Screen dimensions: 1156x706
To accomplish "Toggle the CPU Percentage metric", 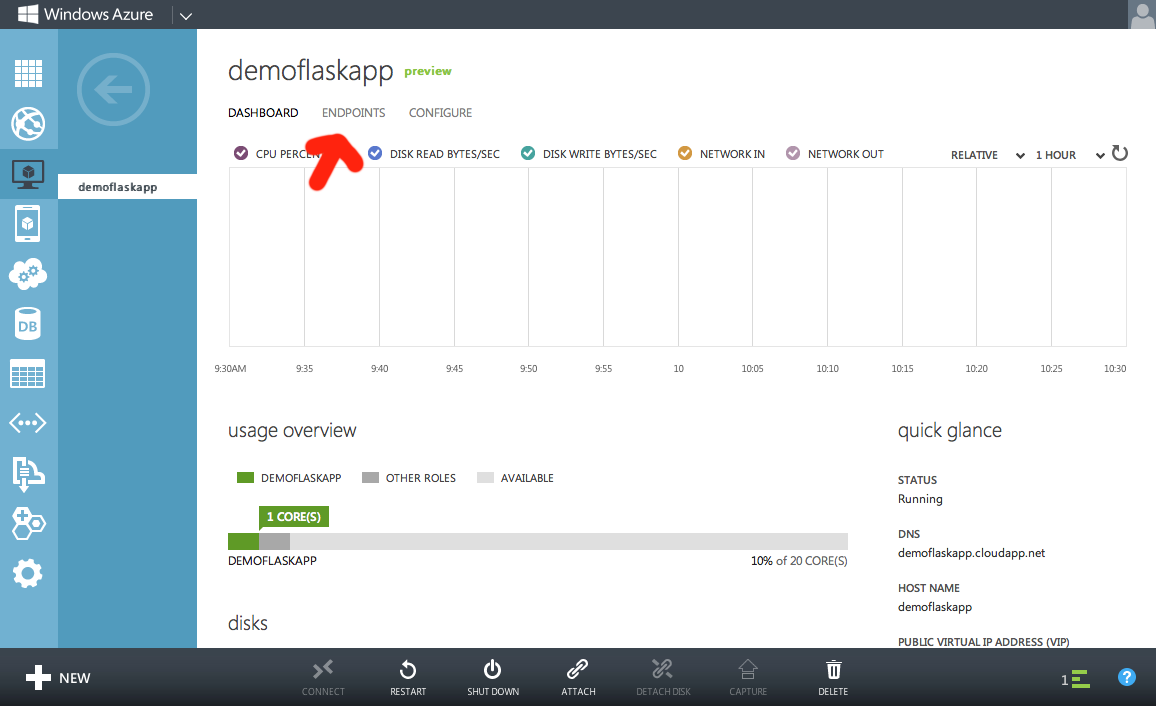I will (x=240, y=153).
